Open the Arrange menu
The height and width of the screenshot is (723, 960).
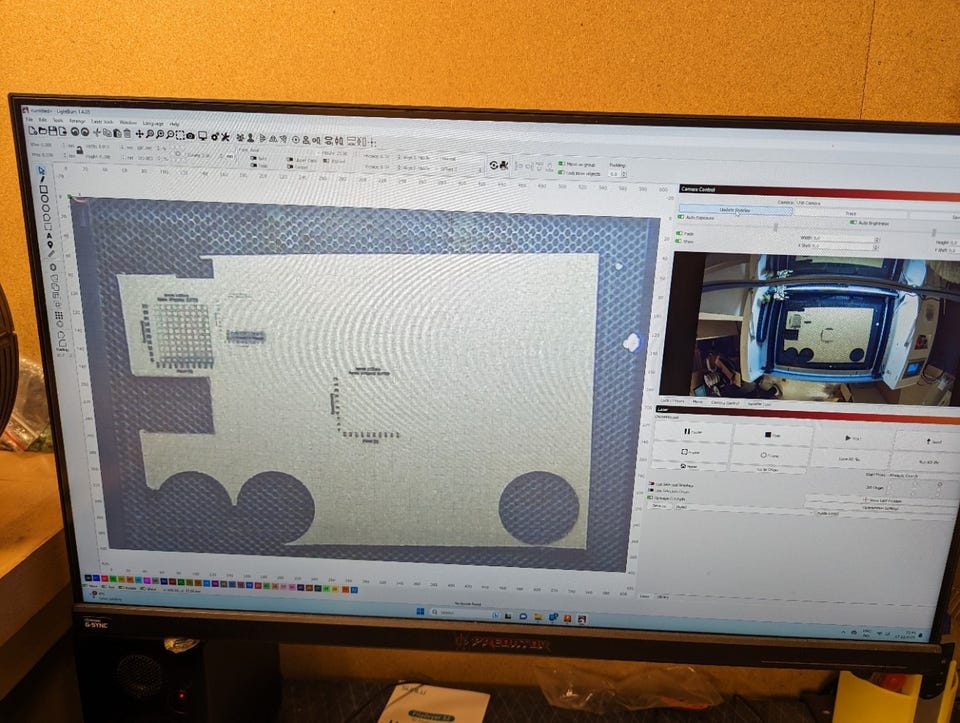click(x=77, y=121)
